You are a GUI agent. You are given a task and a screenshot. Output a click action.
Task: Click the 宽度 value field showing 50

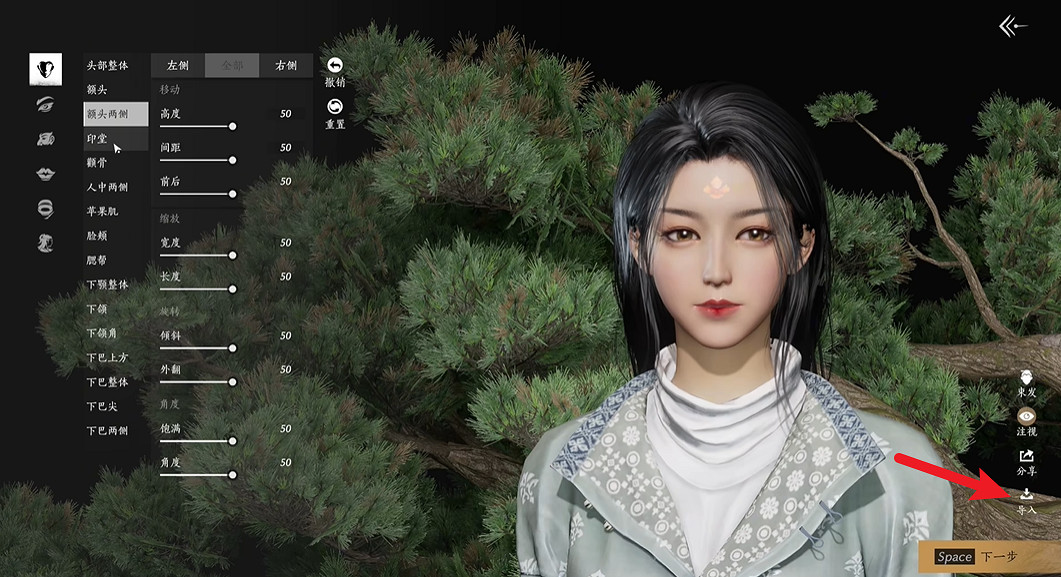[285, 243]
